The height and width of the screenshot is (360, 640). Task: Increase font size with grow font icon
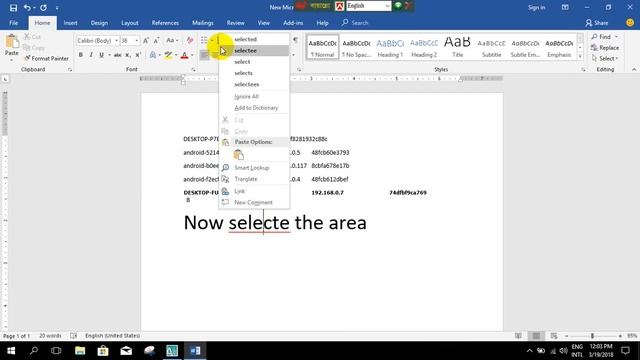tap(146, 40)
